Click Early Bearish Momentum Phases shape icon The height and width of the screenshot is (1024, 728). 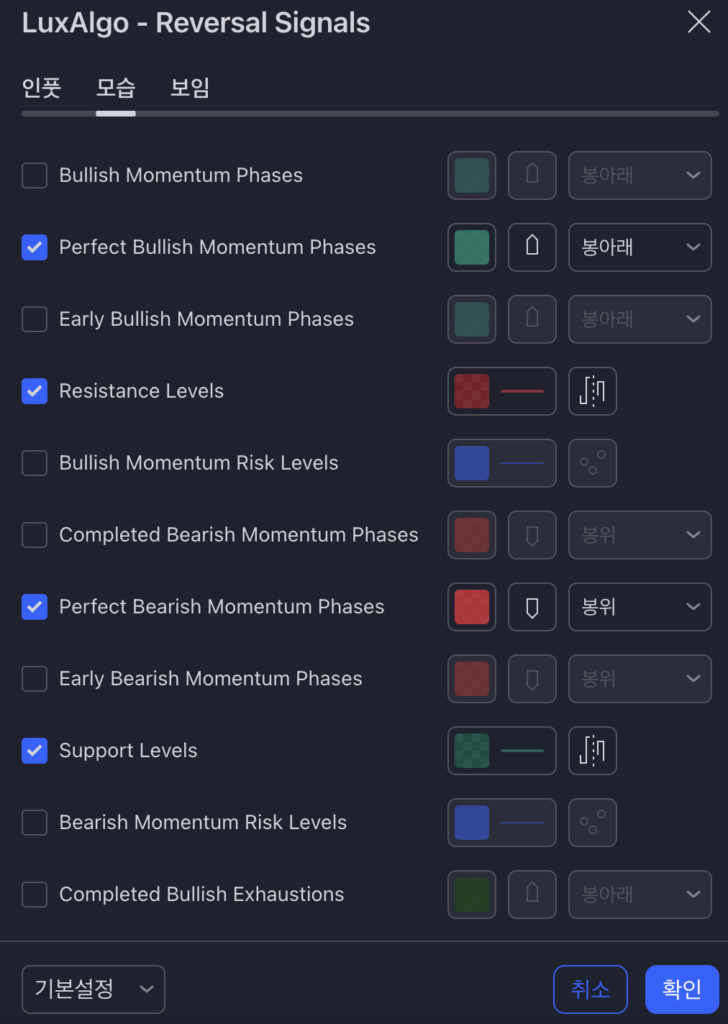point(533,679)
